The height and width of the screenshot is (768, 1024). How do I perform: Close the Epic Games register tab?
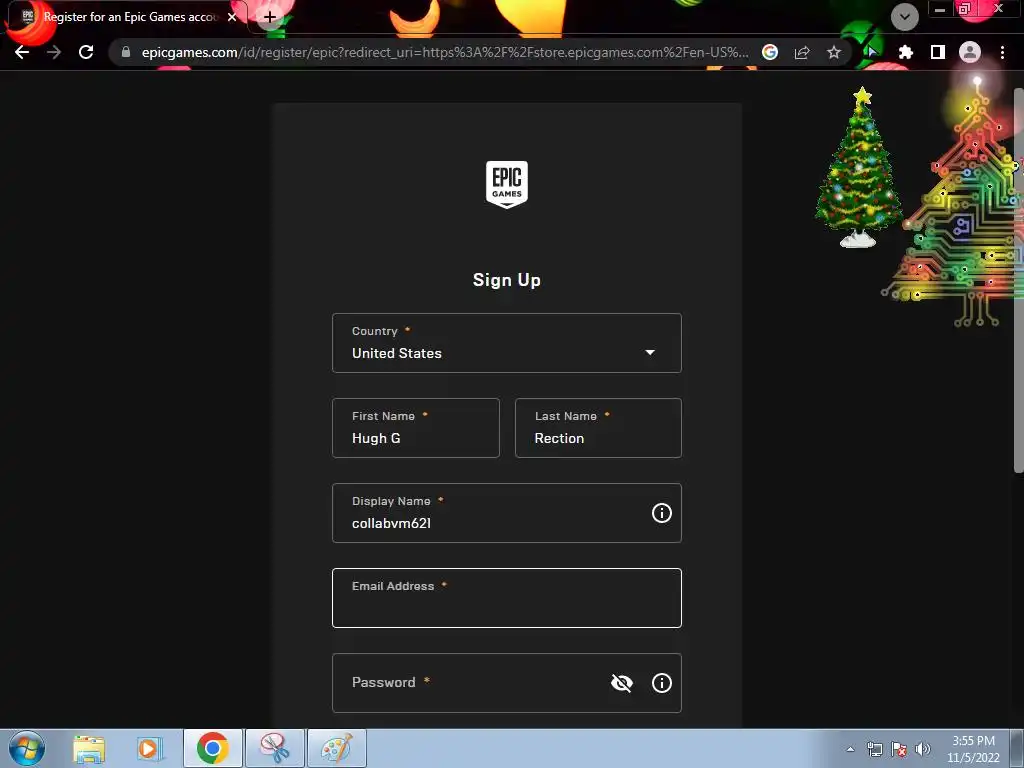232,17
